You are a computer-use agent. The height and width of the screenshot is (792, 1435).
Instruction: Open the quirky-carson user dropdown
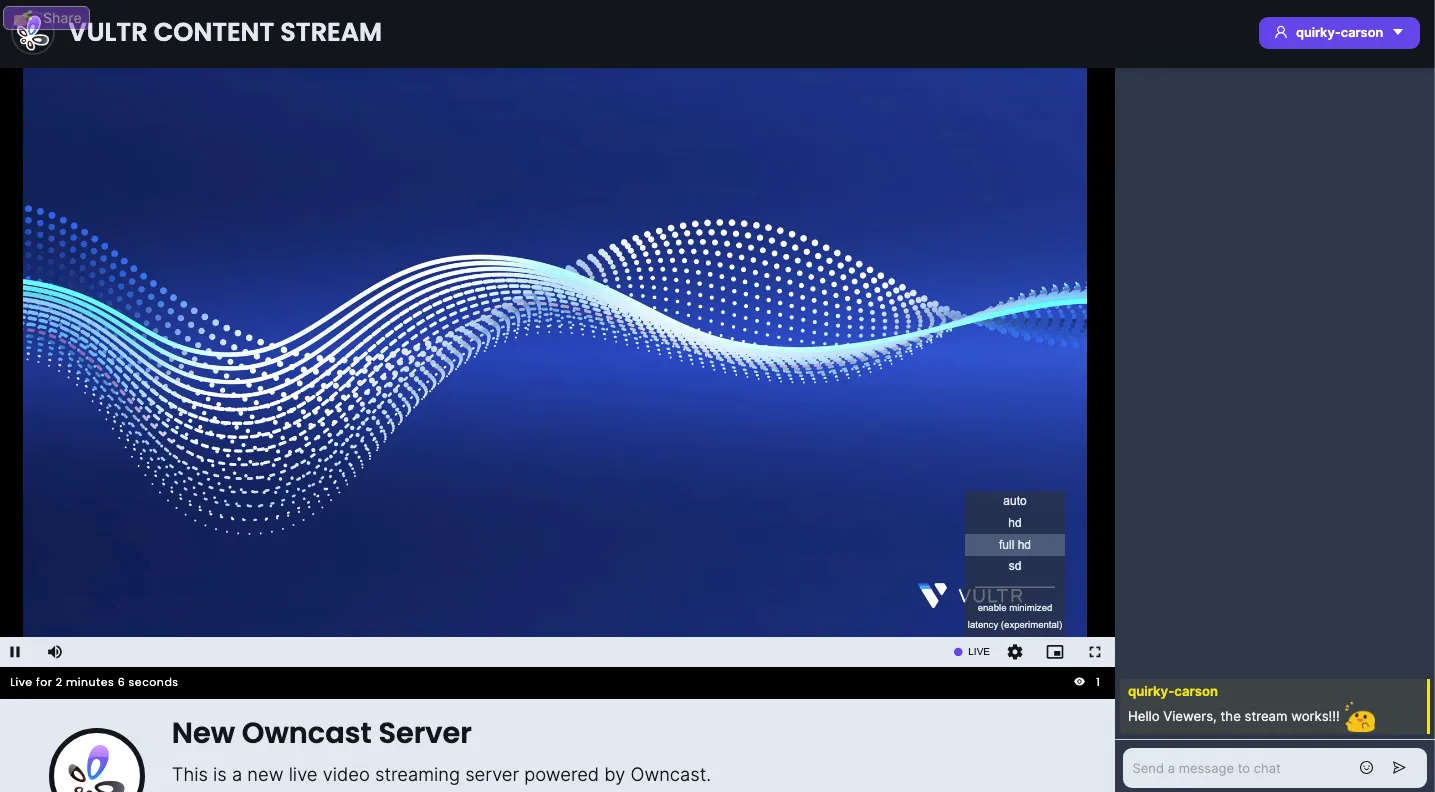tap(1339, 32)
